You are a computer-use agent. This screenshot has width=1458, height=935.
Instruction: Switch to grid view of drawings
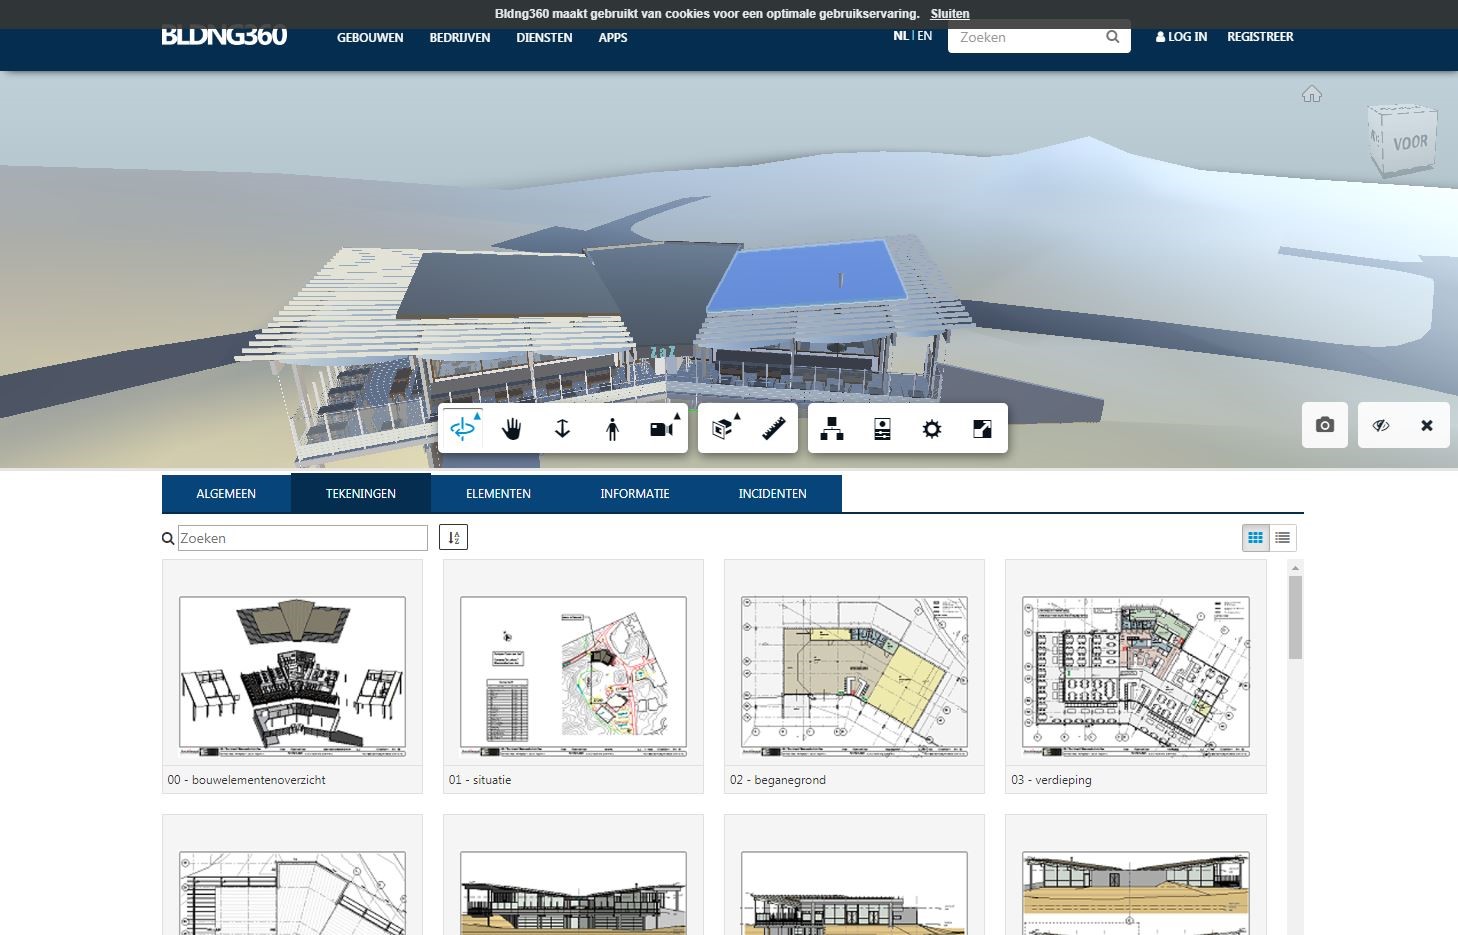point(1256,538)
